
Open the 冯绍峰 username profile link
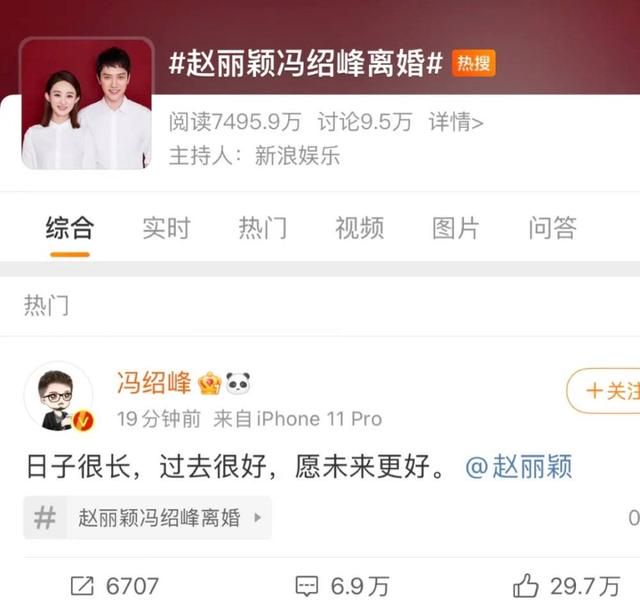point(154,383)
